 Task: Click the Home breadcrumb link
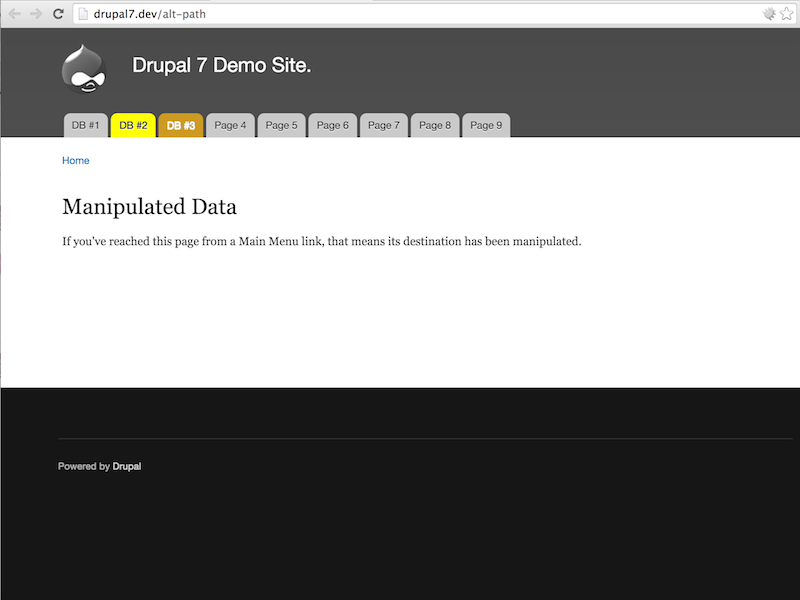pos(76,160)
